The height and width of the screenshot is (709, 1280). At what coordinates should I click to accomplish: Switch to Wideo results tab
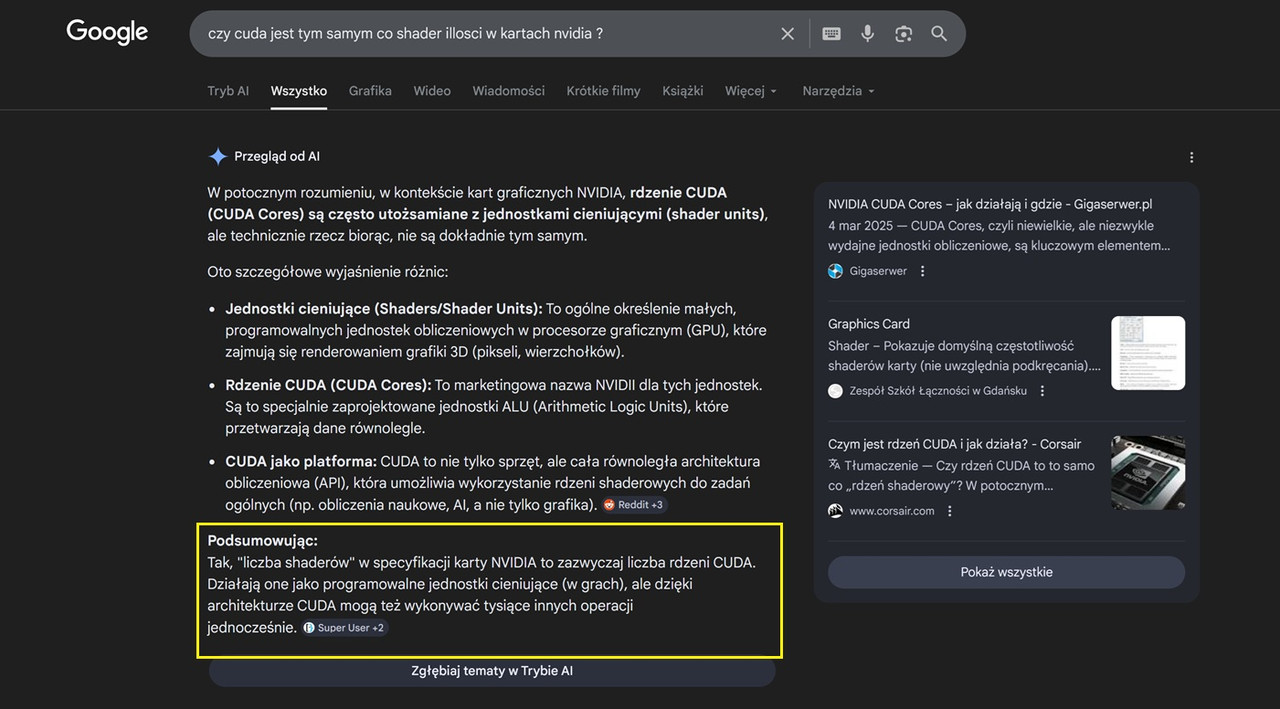[432, 91]
